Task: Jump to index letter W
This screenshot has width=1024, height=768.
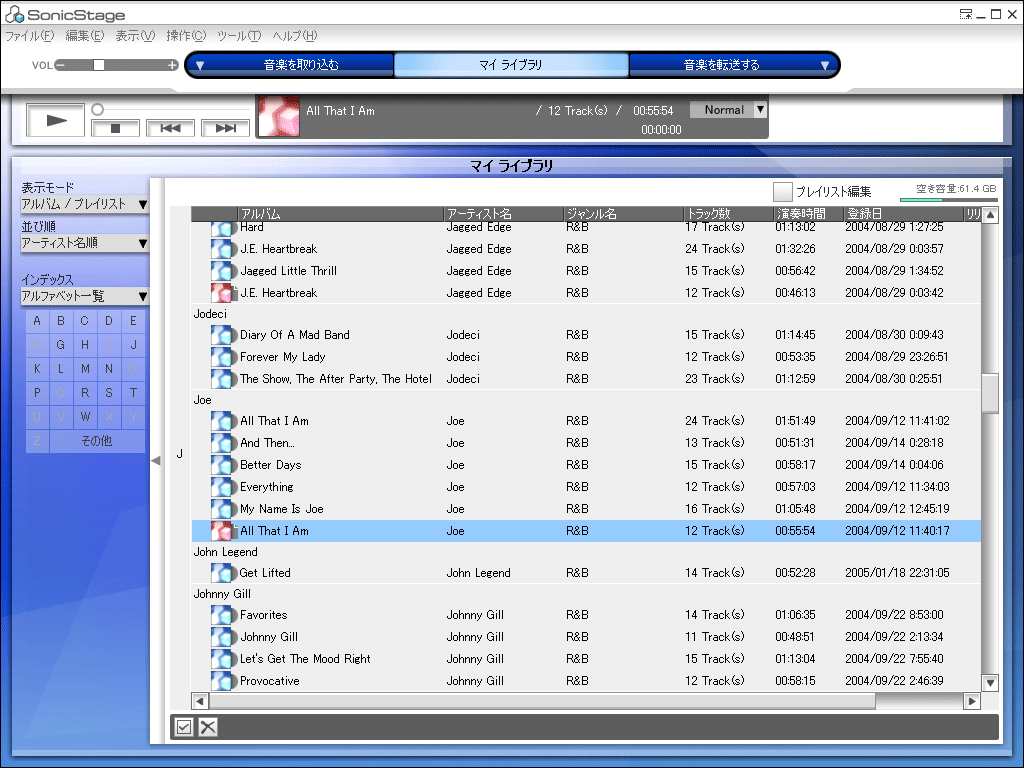Action: [x=85, y=417]
